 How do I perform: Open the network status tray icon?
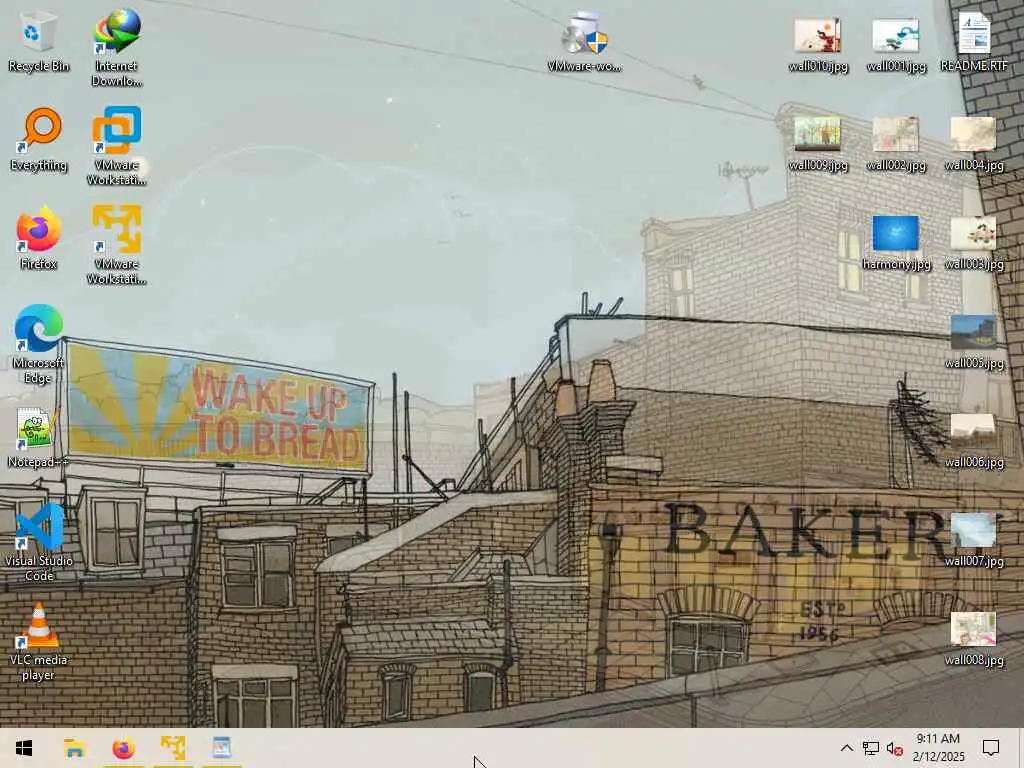click(871, 748)
